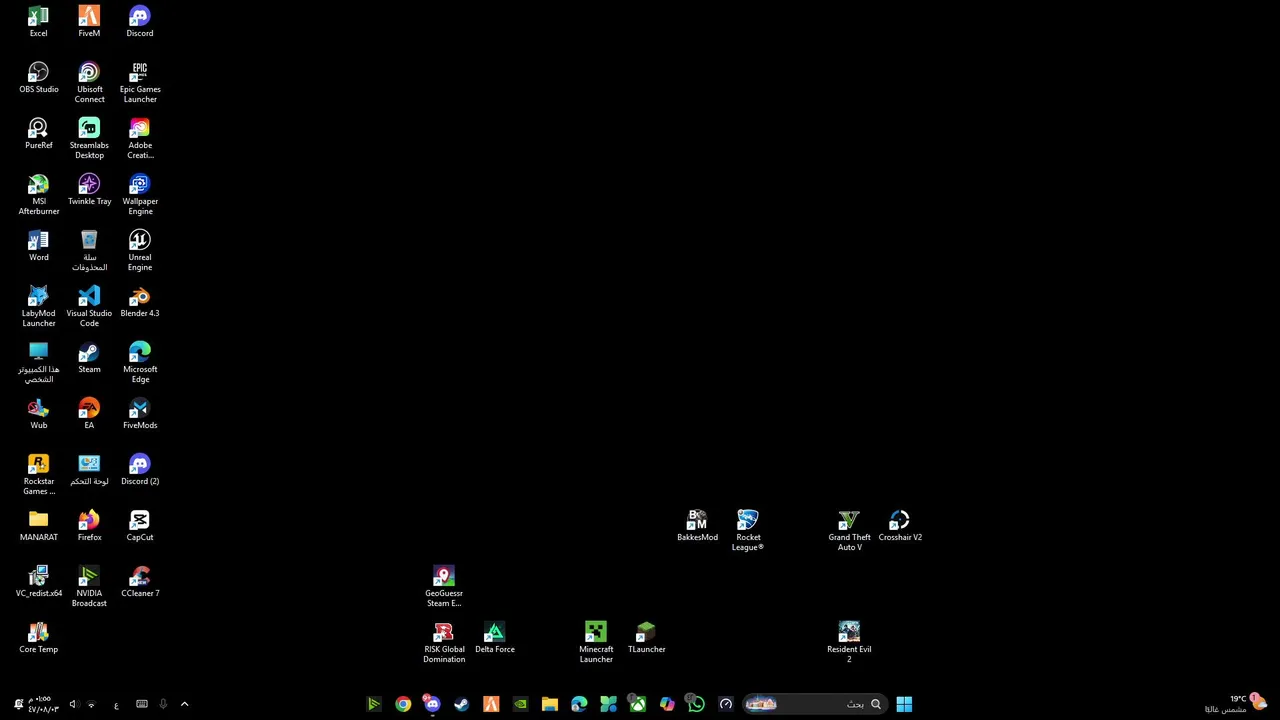Viewport: 1280px width, 720px height.
Task: Select the PureRef desktop icon
Action: (x=38, y=134)
